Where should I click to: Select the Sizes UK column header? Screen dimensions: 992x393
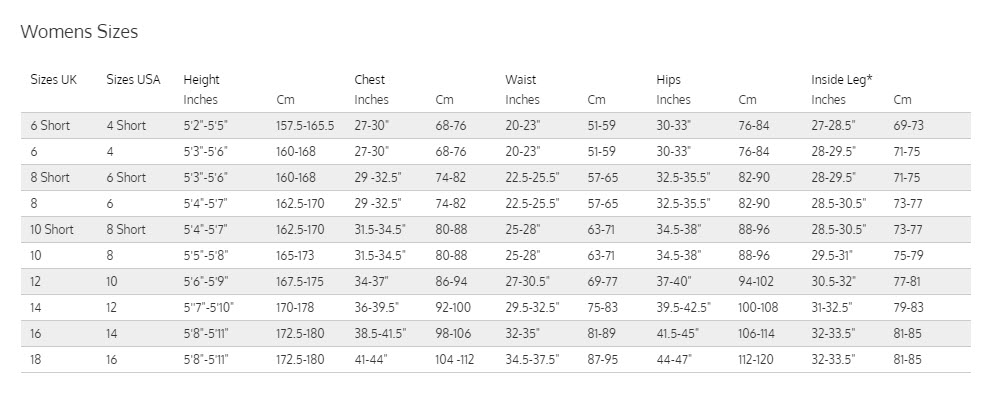point(54,80)
